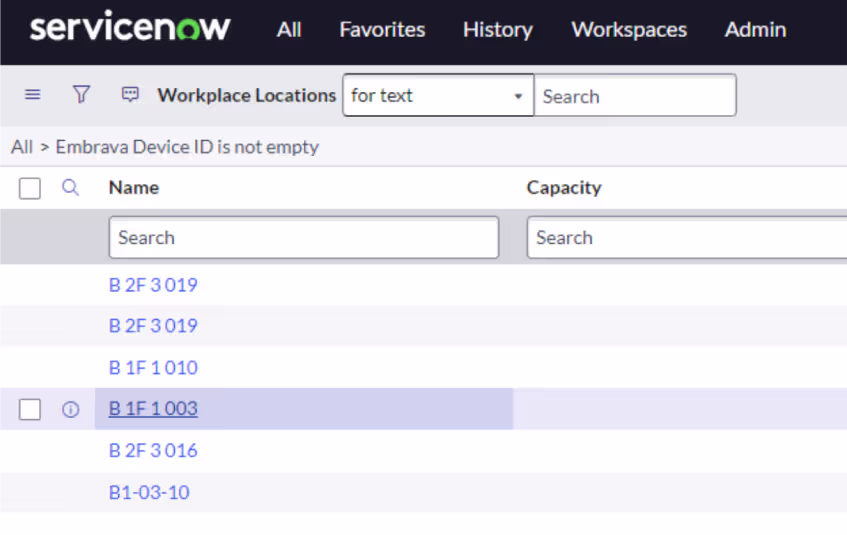The height and width of the screenshot is (535, 847).
Task: Open the list context menu icon
Action: tap(32, 95)
